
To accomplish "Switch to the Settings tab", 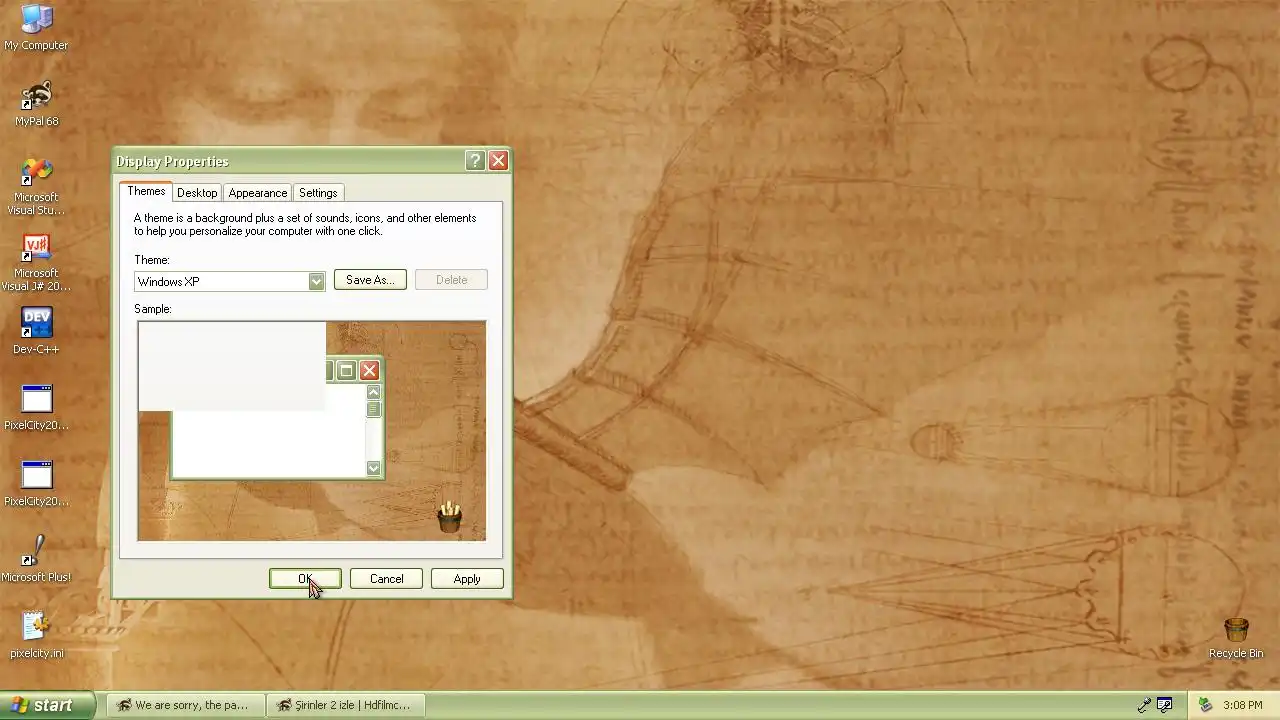I will pyautogui.click(x=318, y=193).
